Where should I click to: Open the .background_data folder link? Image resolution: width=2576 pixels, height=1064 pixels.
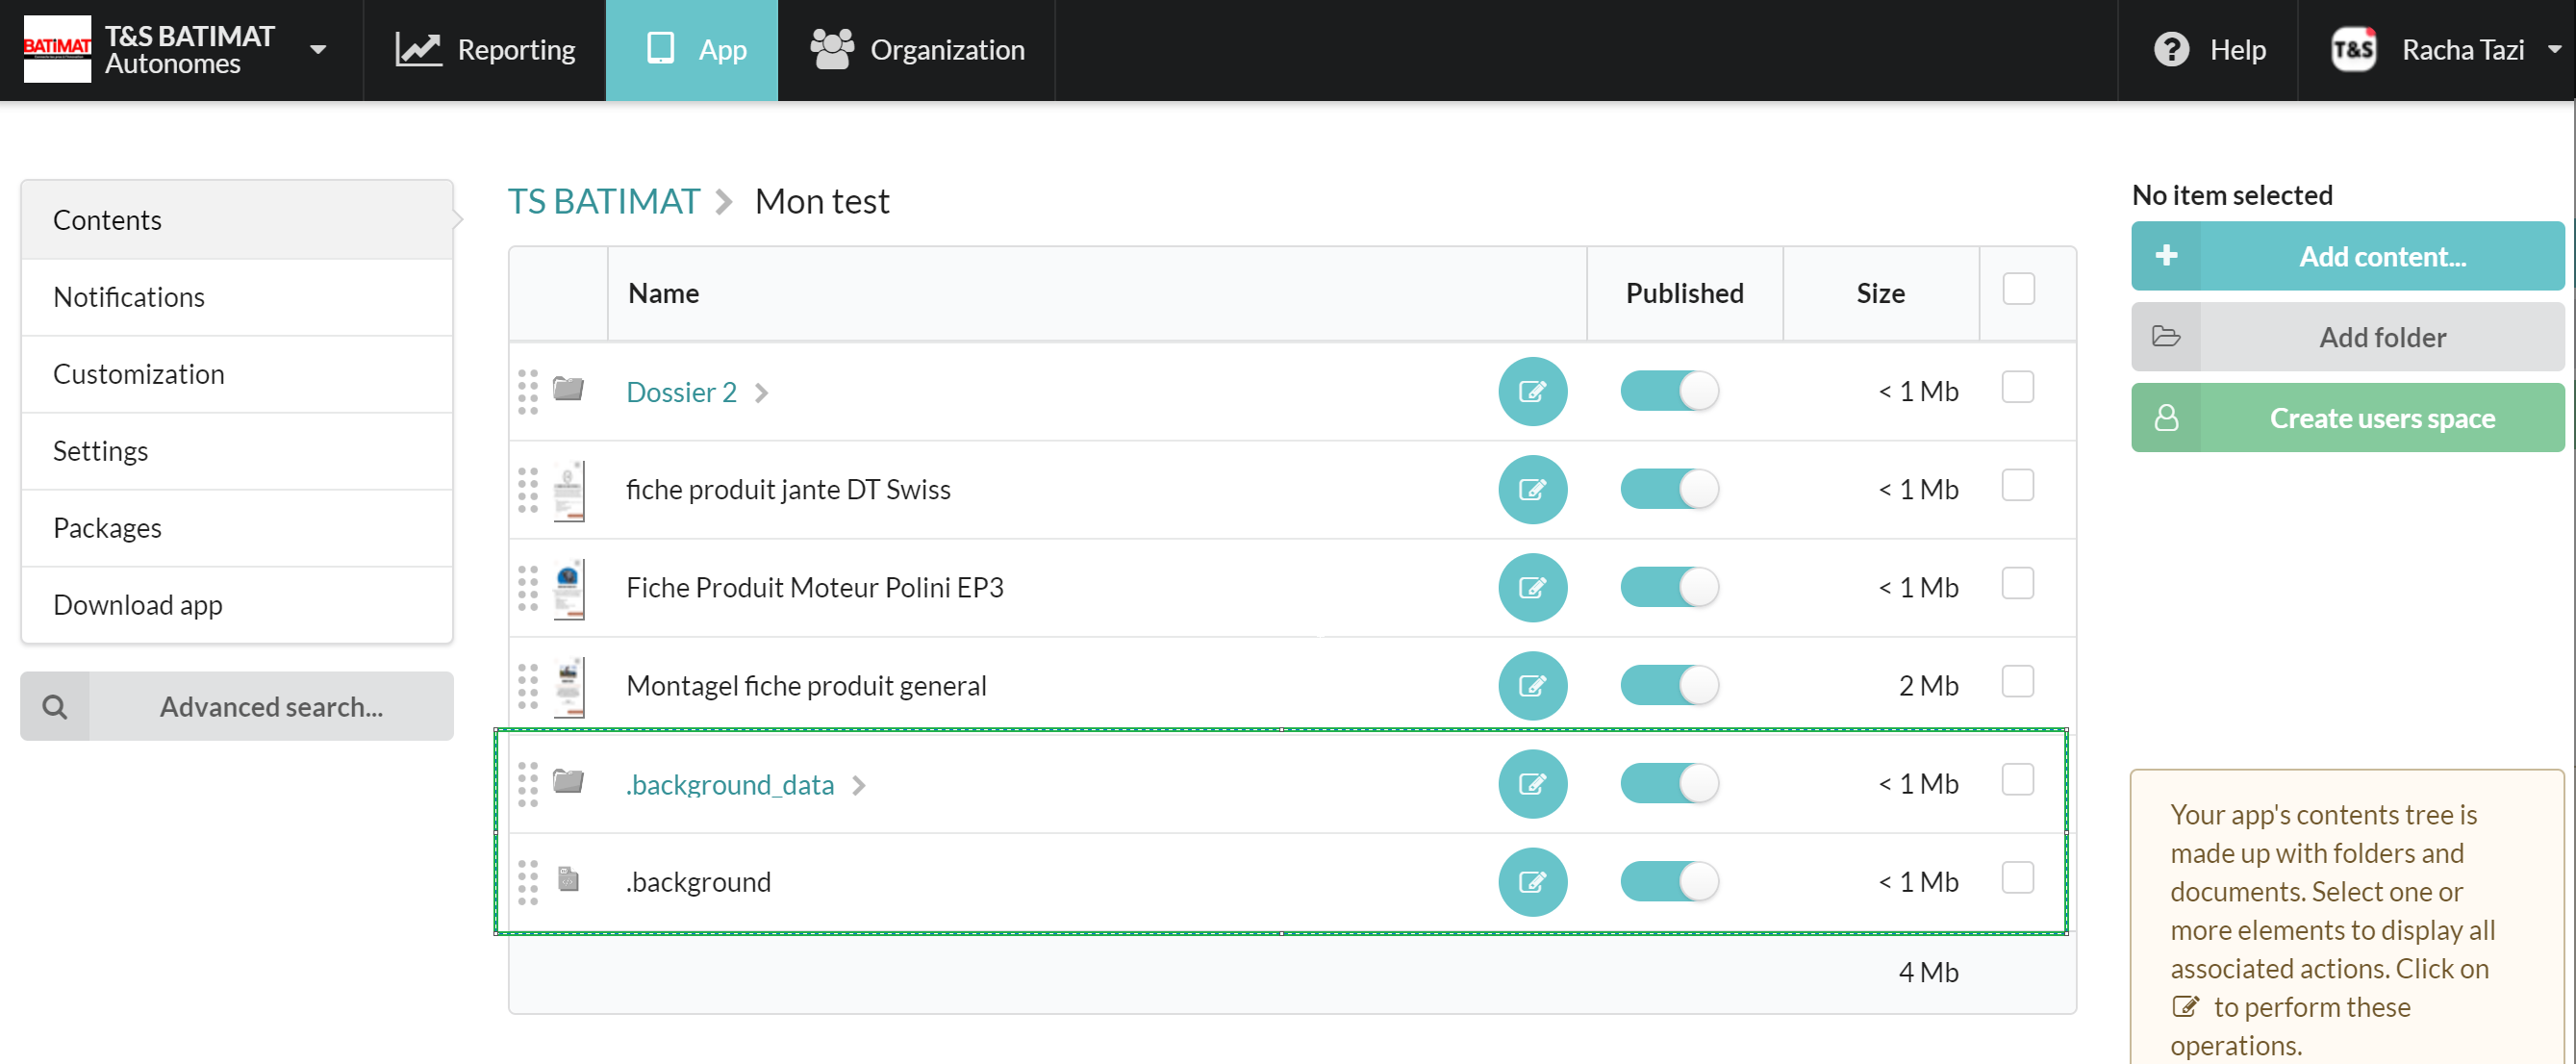click(730, 785)
